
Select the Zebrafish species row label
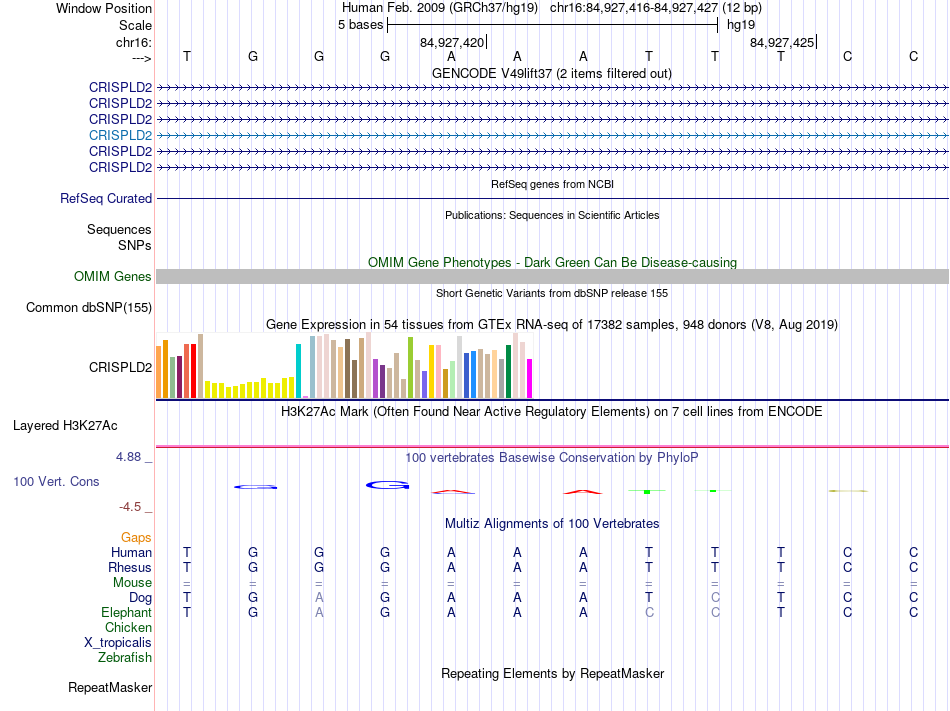coord(125,658)
